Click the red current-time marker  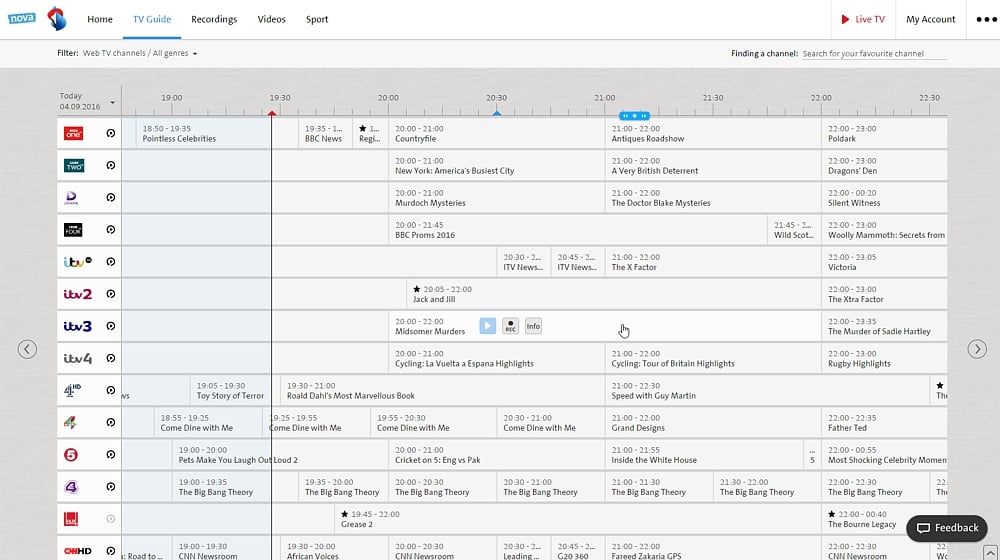tap(272, 113)
